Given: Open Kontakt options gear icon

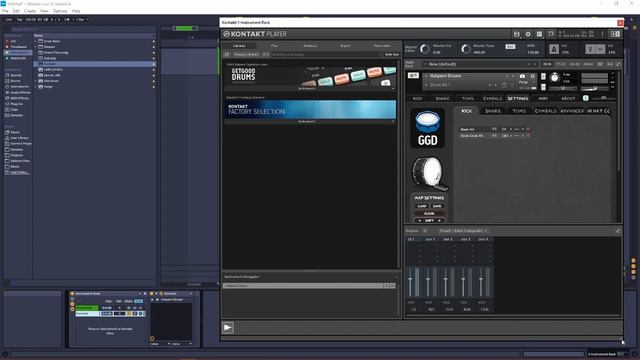Looking at the screenshot, I should point(528,34).
